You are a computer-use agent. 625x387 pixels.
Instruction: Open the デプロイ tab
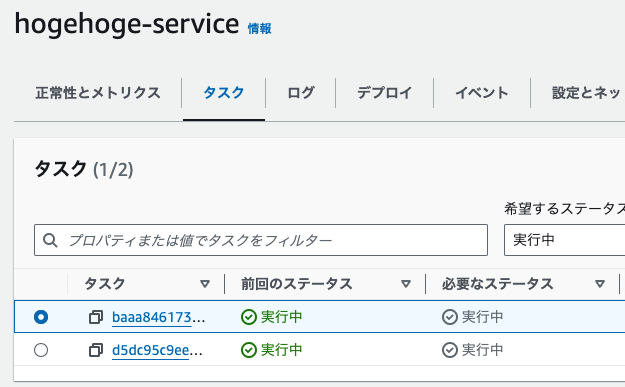[x=385, y=93]
